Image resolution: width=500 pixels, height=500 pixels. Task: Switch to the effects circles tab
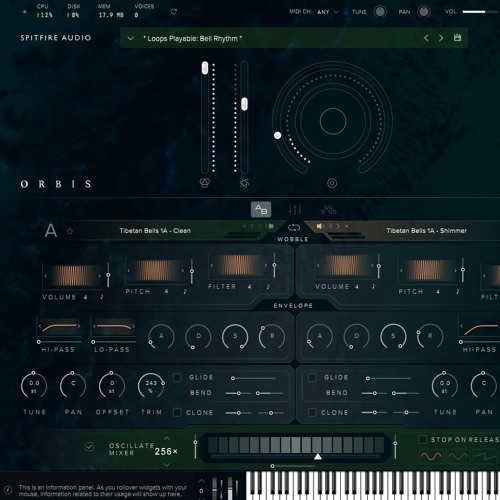(x=329, y=210)
